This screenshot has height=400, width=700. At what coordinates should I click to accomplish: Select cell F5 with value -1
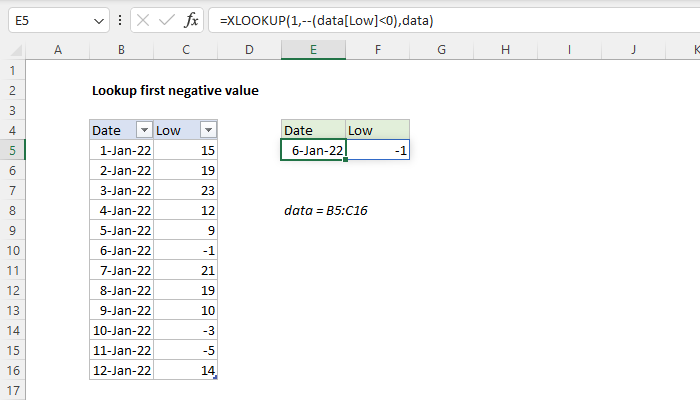(x=377, y=150)
